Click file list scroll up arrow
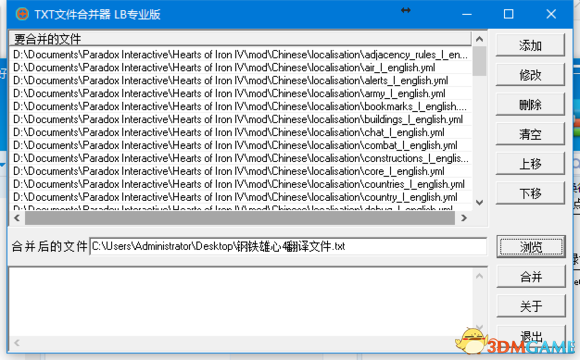Image resolution: width=580 pixels, height=360 pixels. 479,39
